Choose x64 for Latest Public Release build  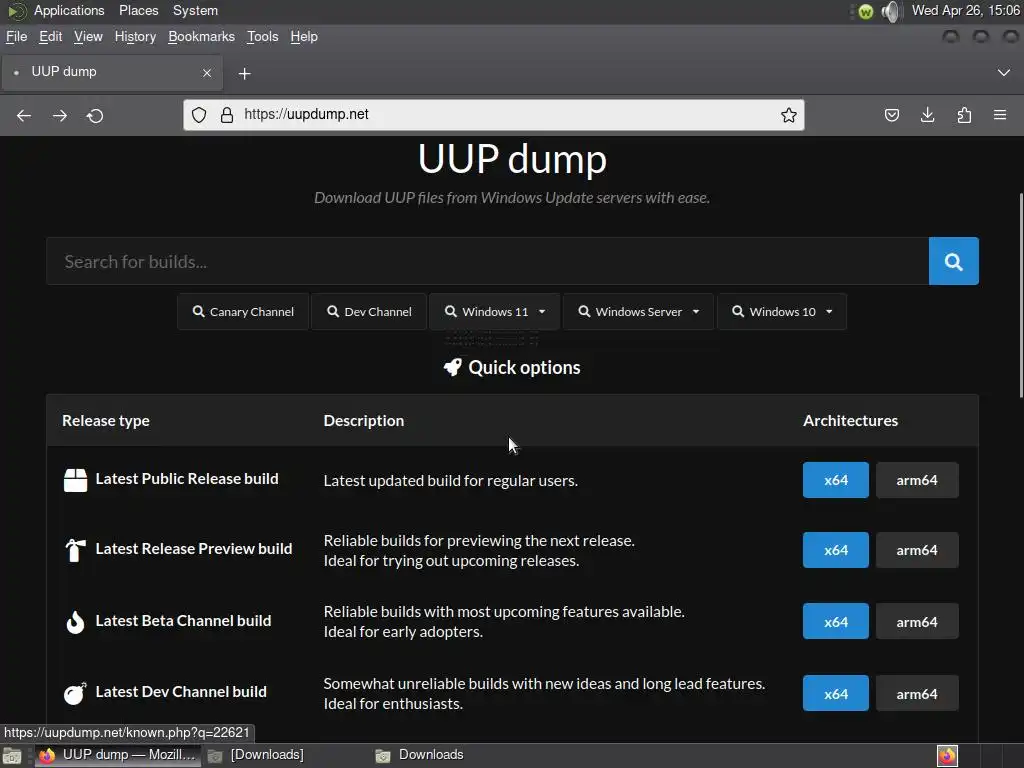click(836, 480)
